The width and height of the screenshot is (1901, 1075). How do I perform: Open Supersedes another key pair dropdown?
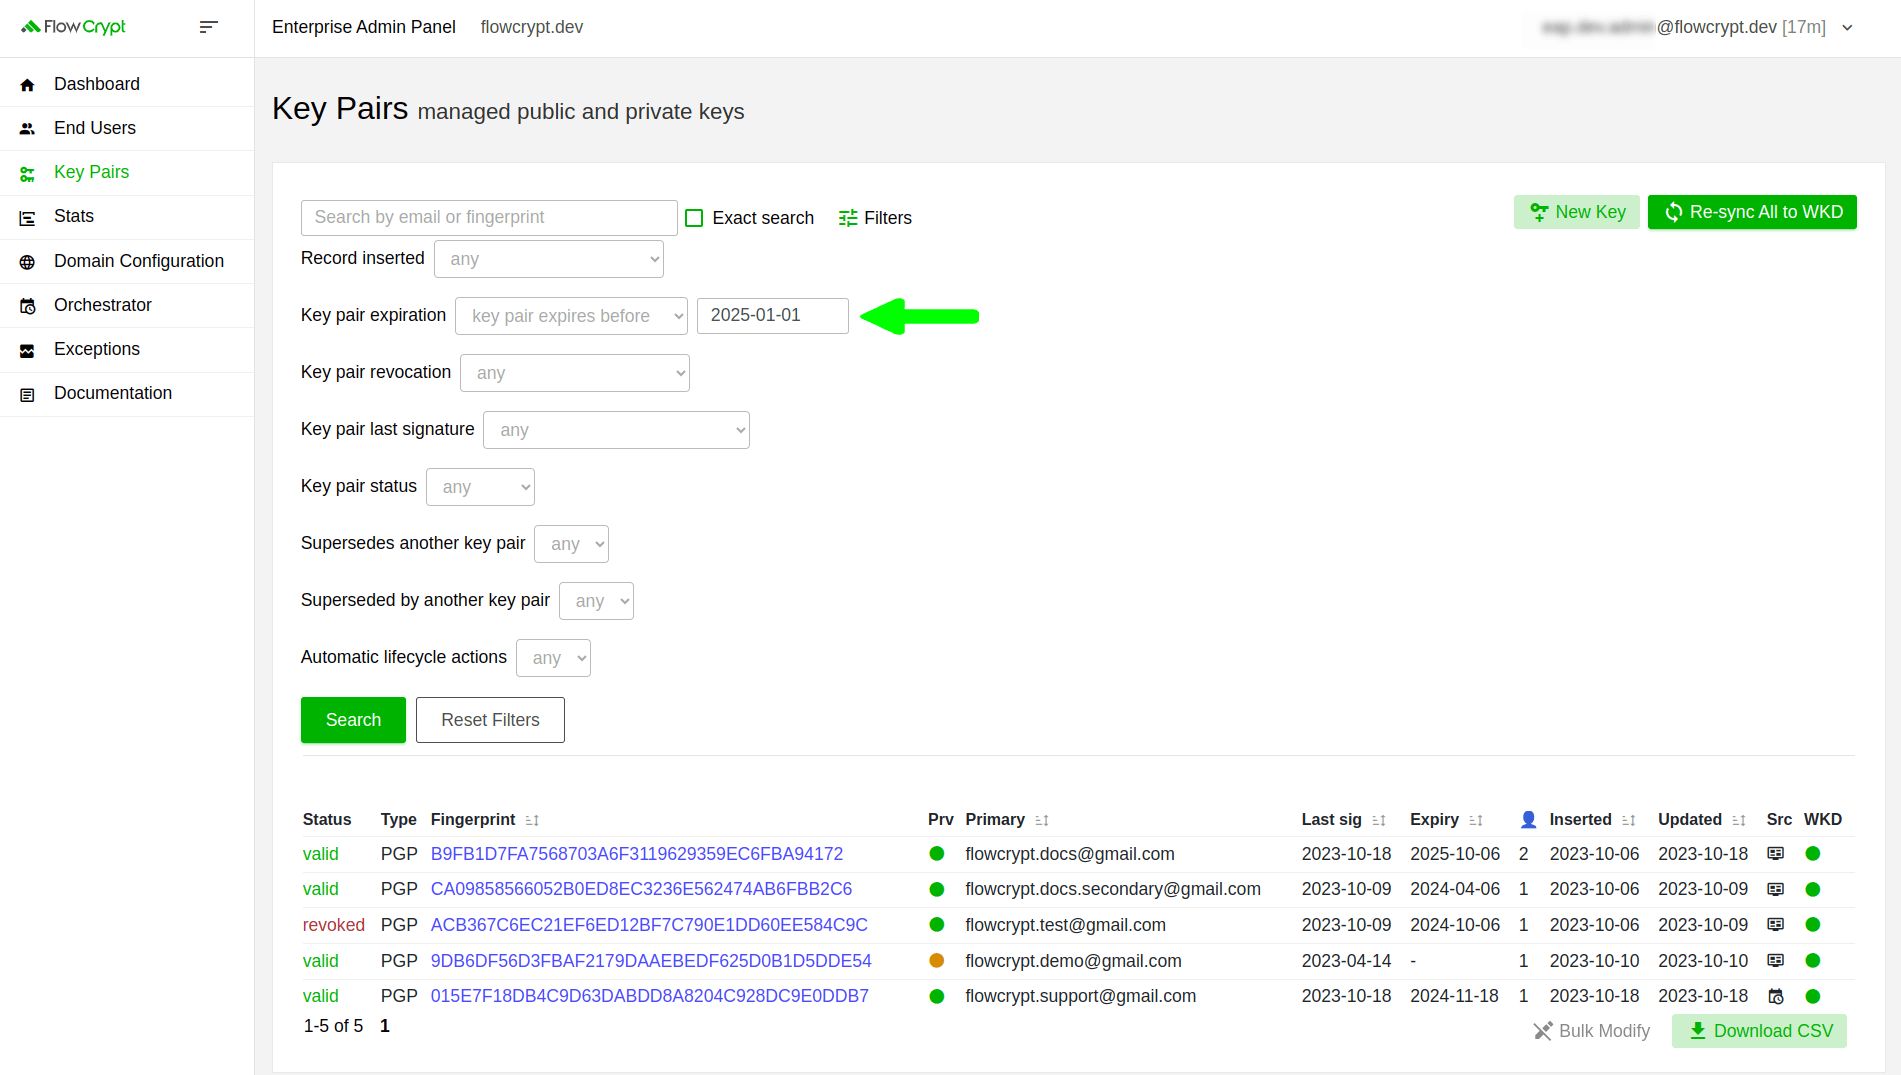571,544
